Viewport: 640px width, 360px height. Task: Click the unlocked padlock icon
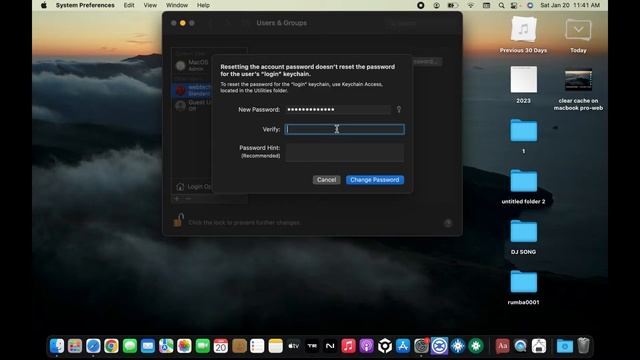point(178,220)
